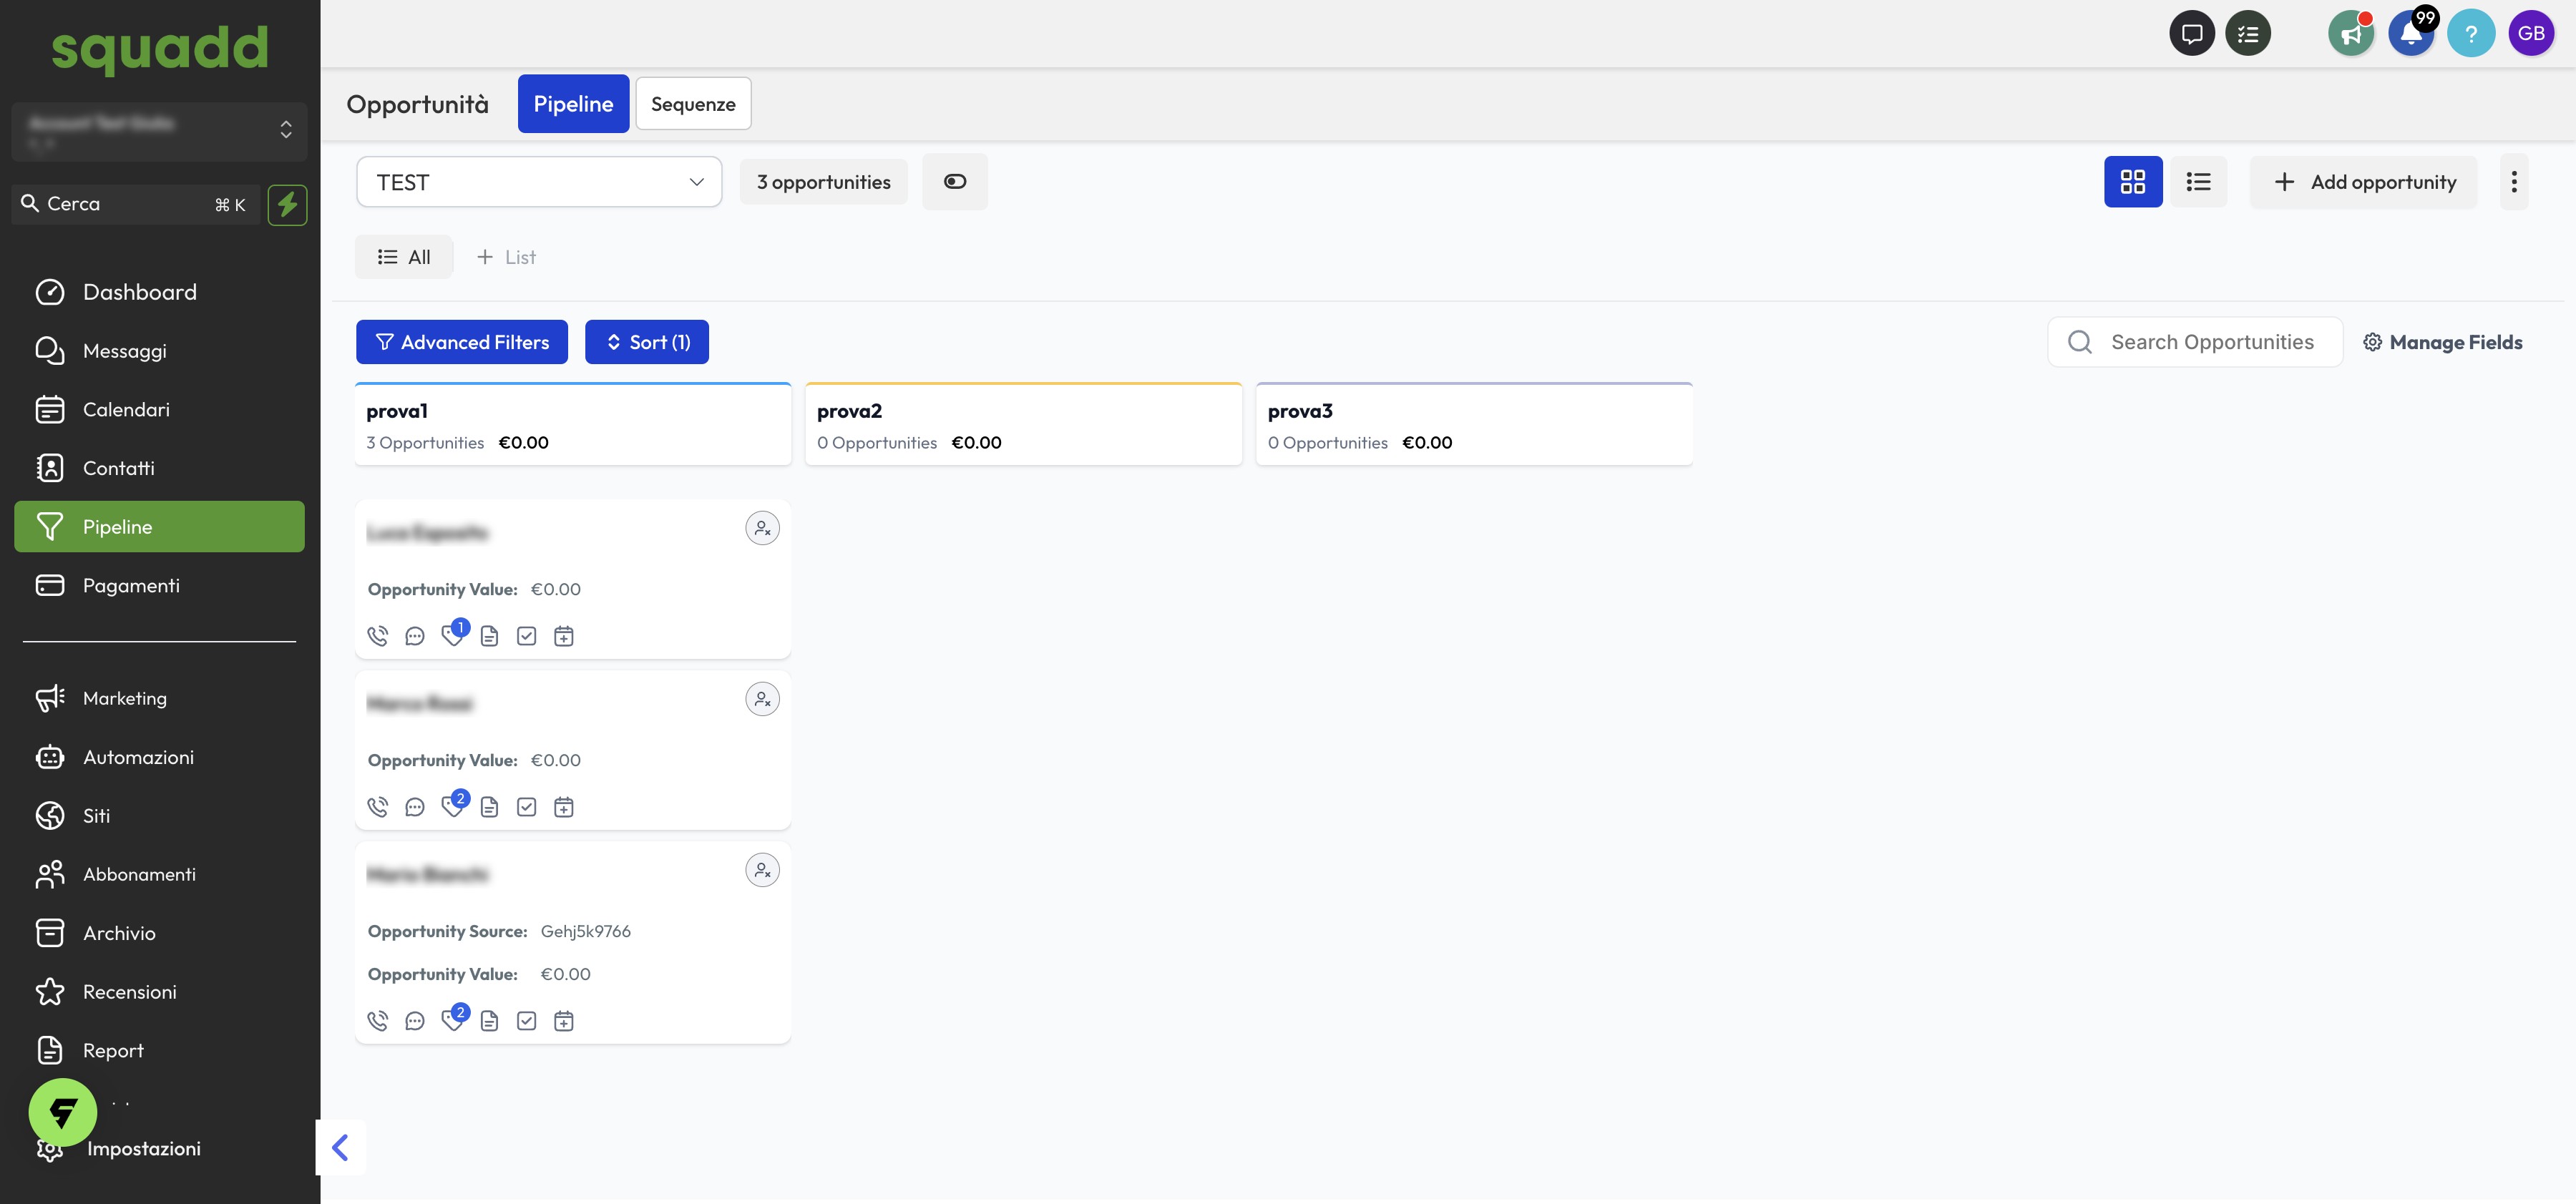Switch to list view layout

coord(2198,182)
